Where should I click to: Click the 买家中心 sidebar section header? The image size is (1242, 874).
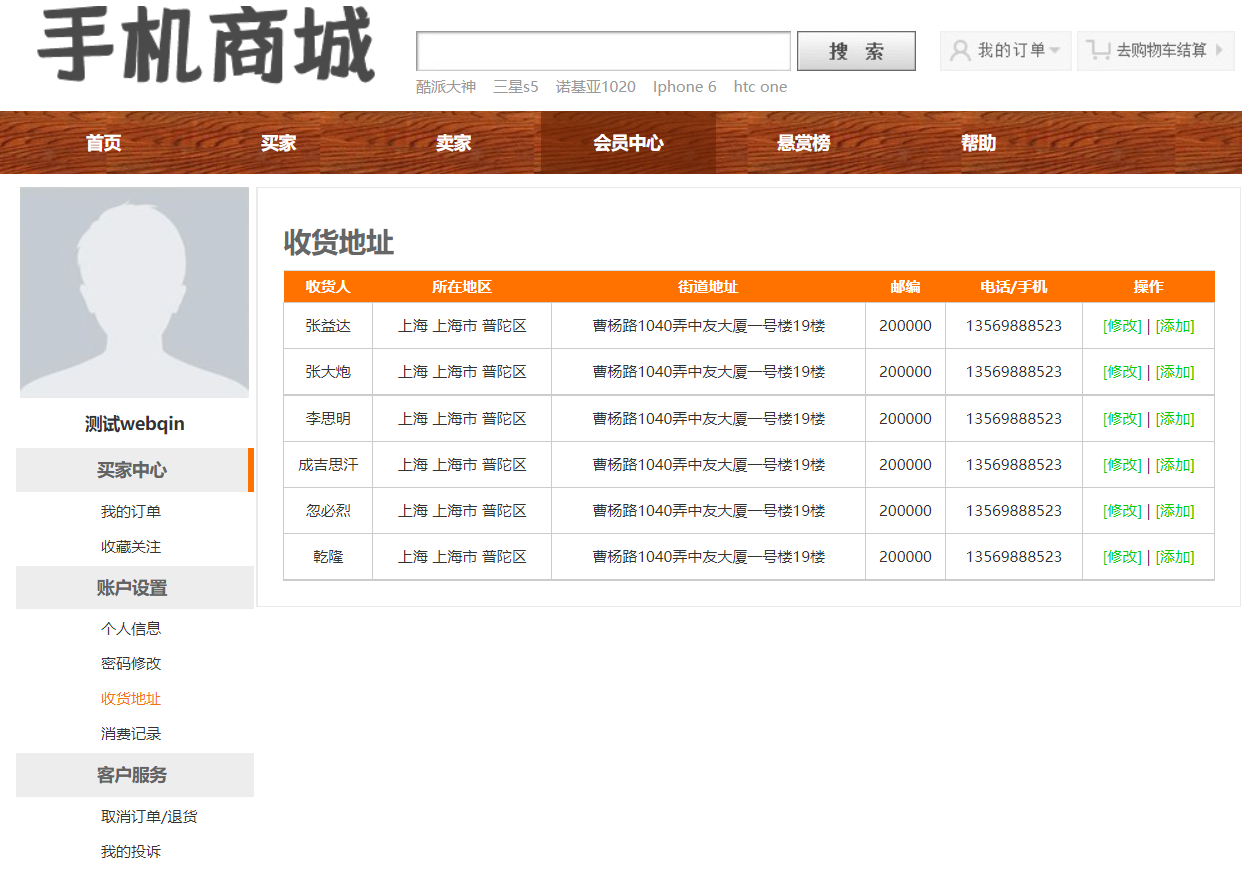[132, 470]
